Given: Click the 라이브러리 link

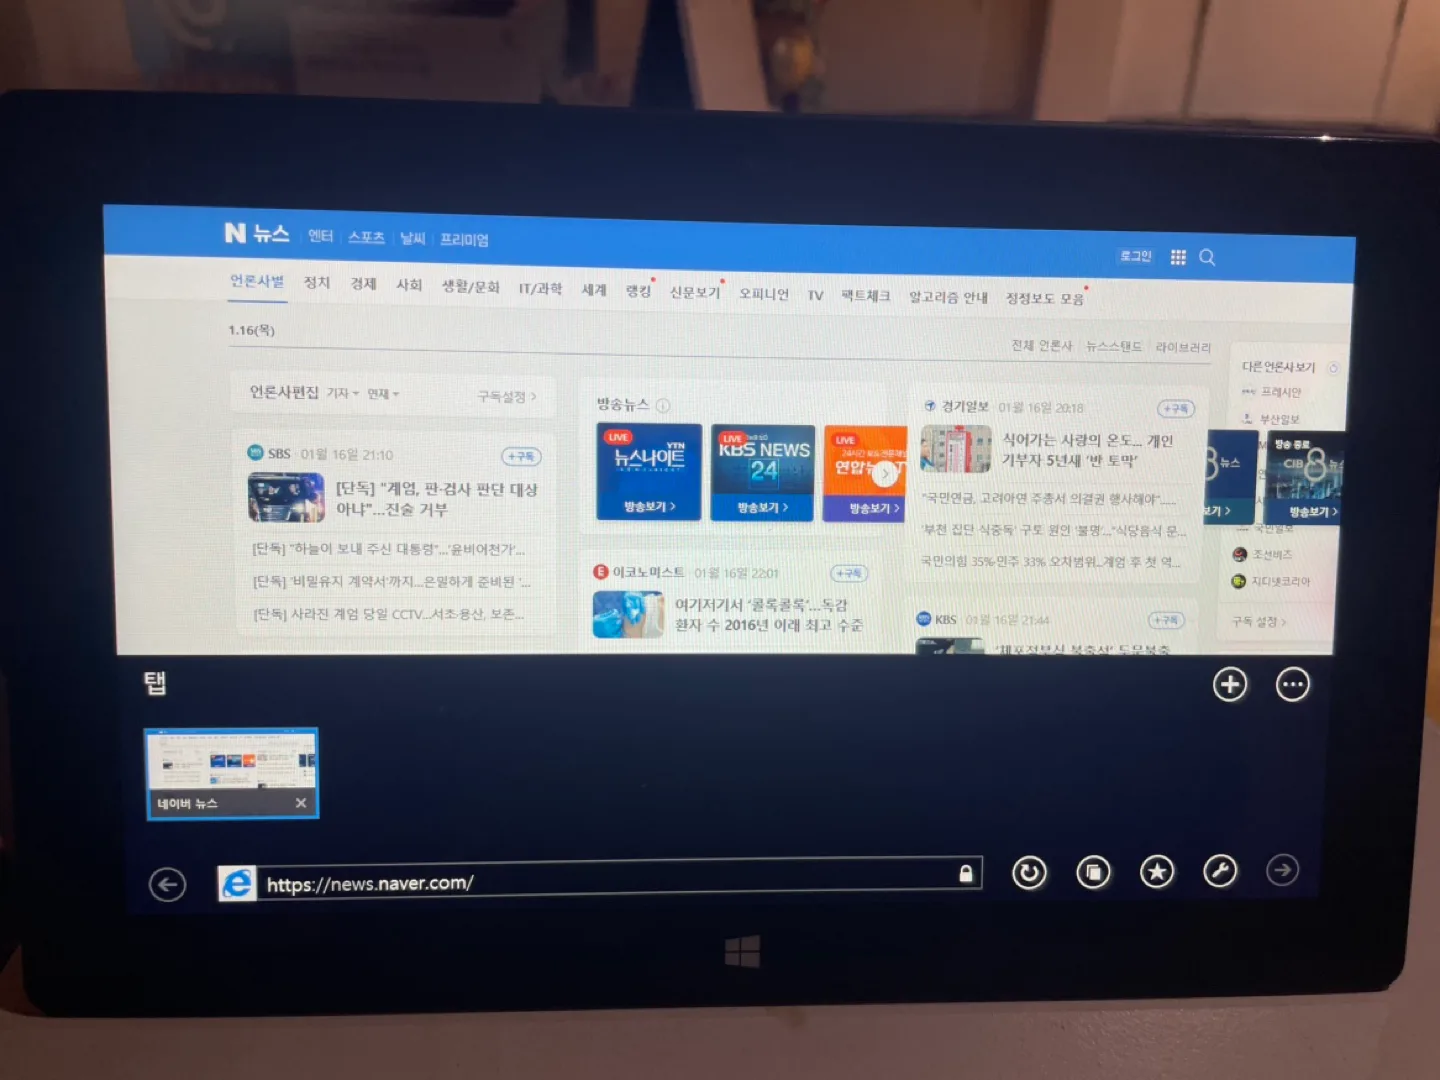Looking at the screenshot, I should (x=1183, y=347).
